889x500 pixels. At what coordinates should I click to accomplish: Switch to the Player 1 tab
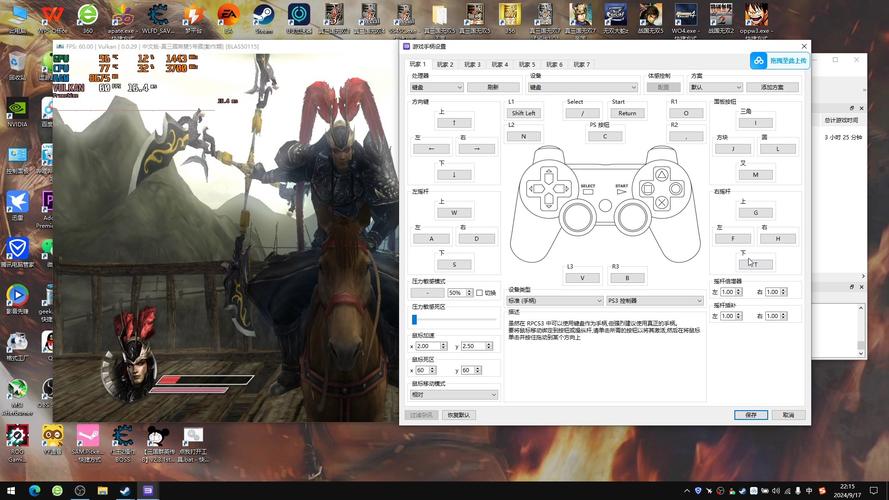pyautogui.click(x=417, y=64)
